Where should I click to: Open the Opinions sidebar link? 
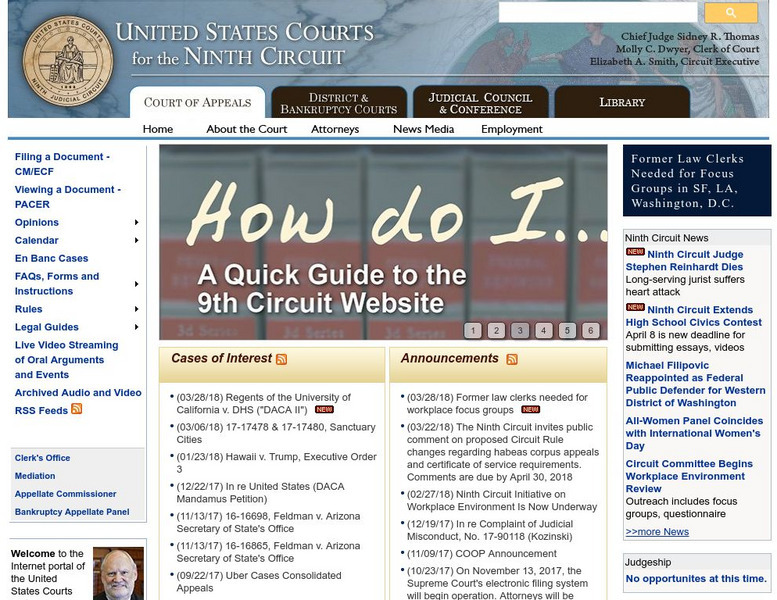(37, 222)
